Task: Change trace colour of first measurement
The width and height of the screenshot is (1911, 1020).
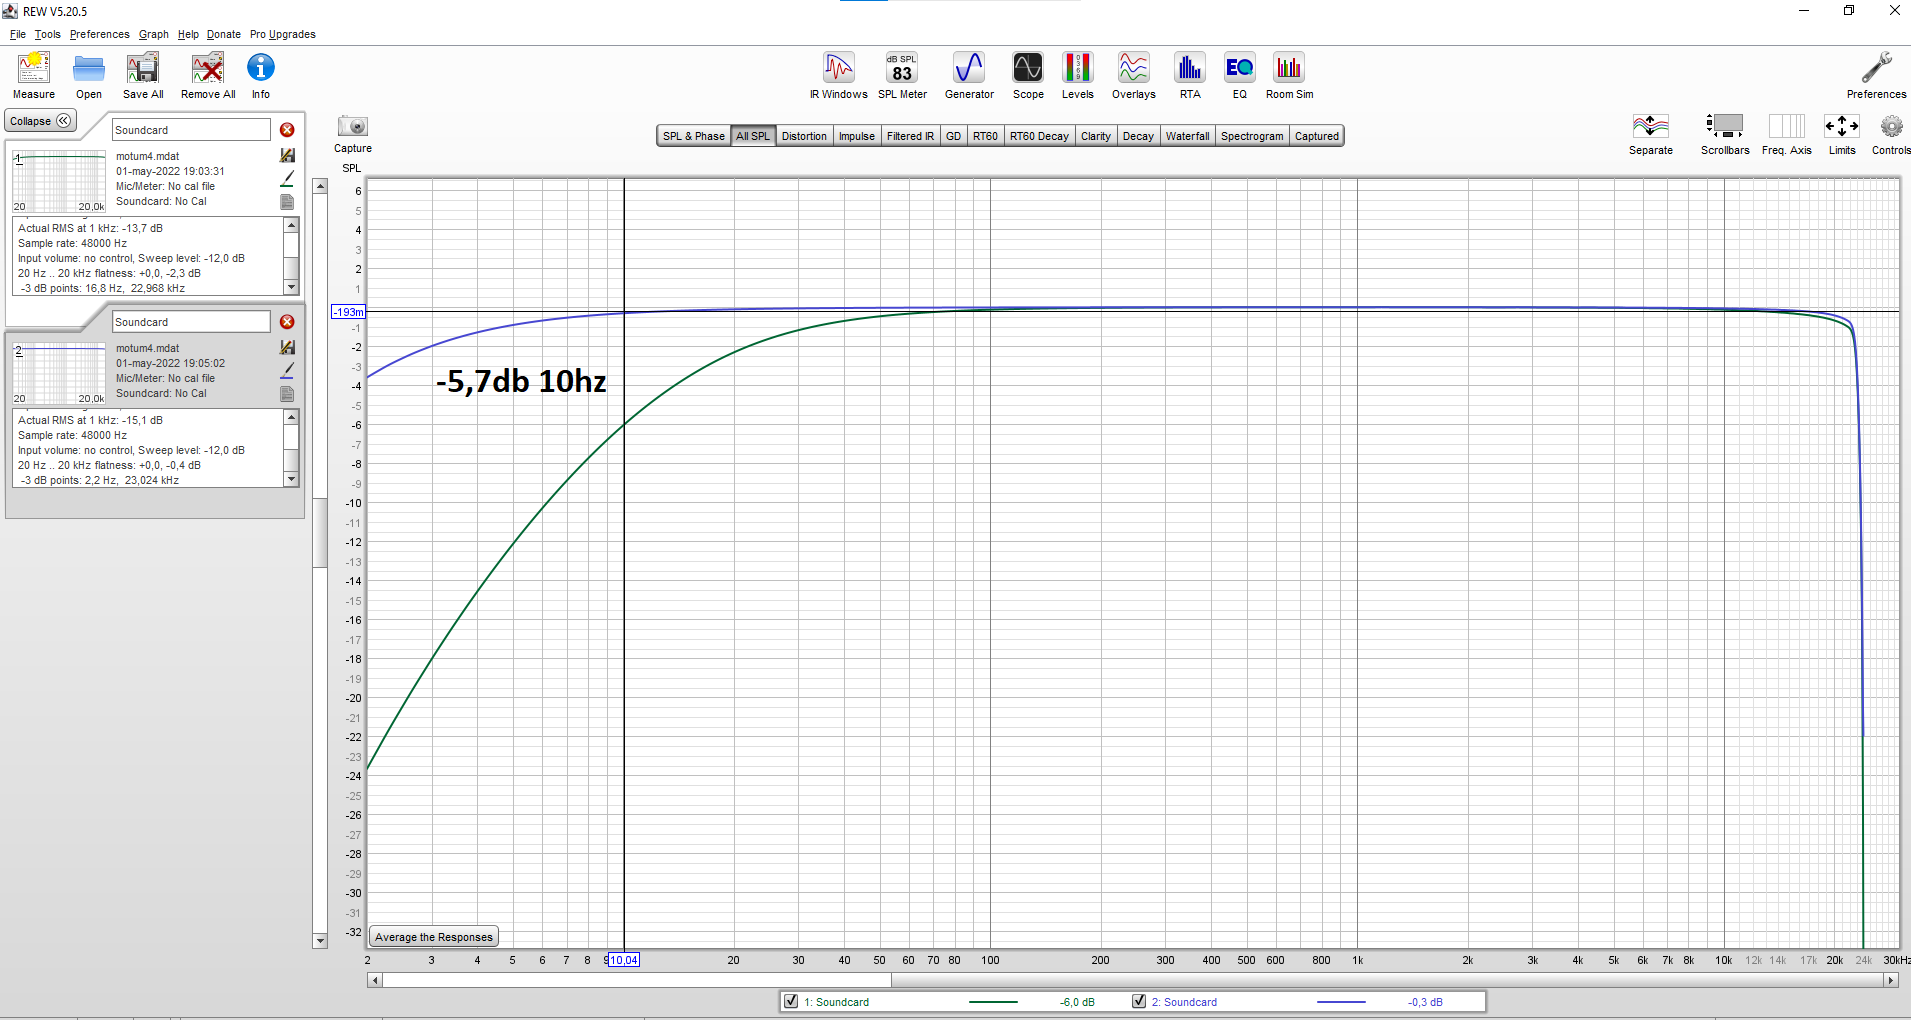Action: coord(288,178)
